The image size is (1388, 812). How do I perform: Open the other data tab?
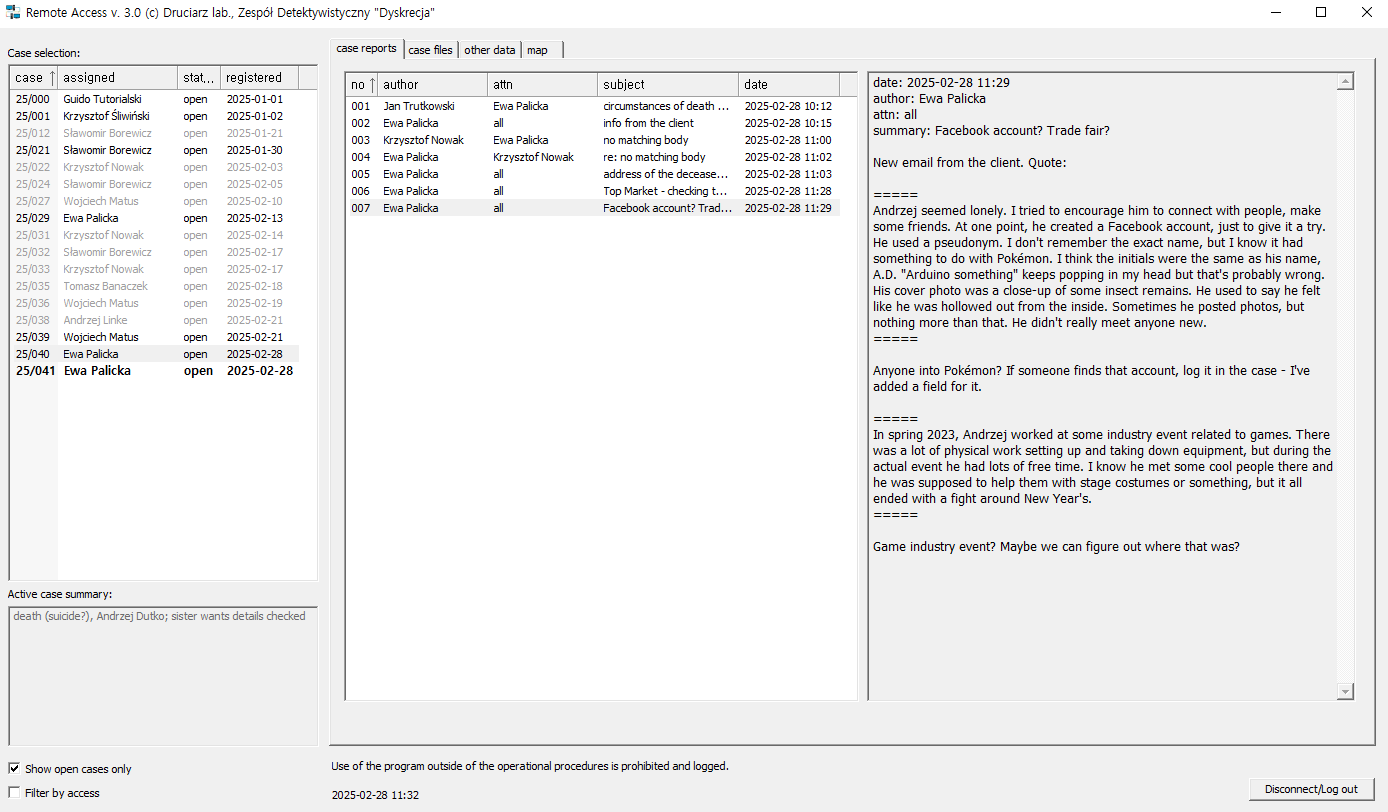click(490, 50)
